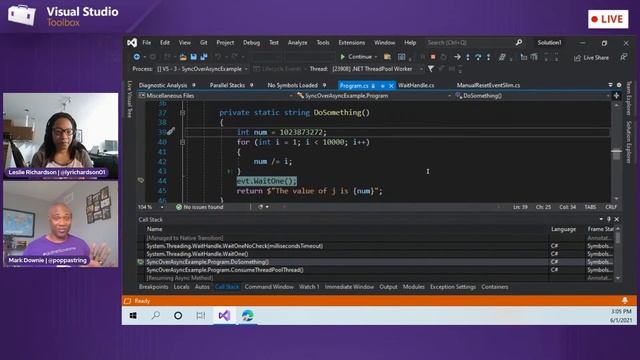Open the SyncOverAsyncExample.Program class dropdown
Image resolution: width=640 pixels, height=360 pixels.
373,96
